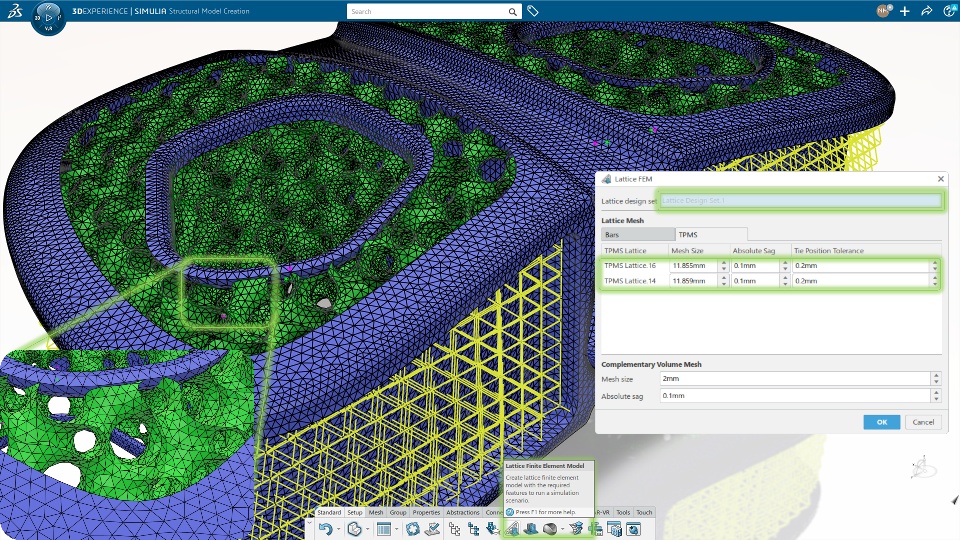This screenshot has width=960, height=540.
Task: Click the 3D part shape icon
Action: pyautogui.click(x=354, y=529)
